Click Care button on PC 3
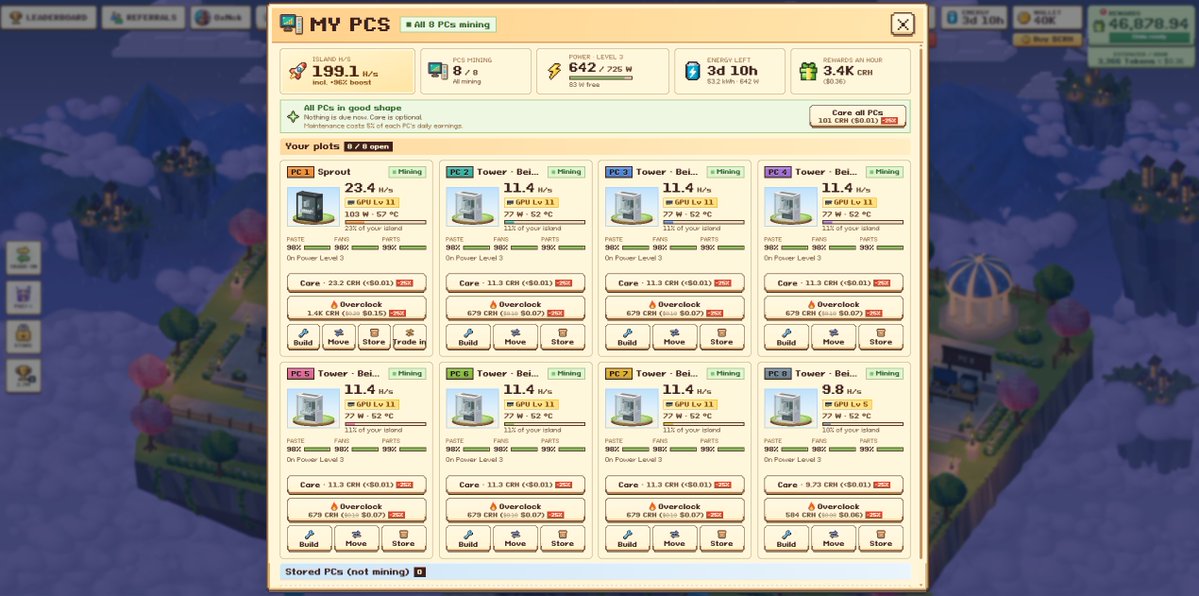The width and height of the screenshot is (1199, 596). 674,283
